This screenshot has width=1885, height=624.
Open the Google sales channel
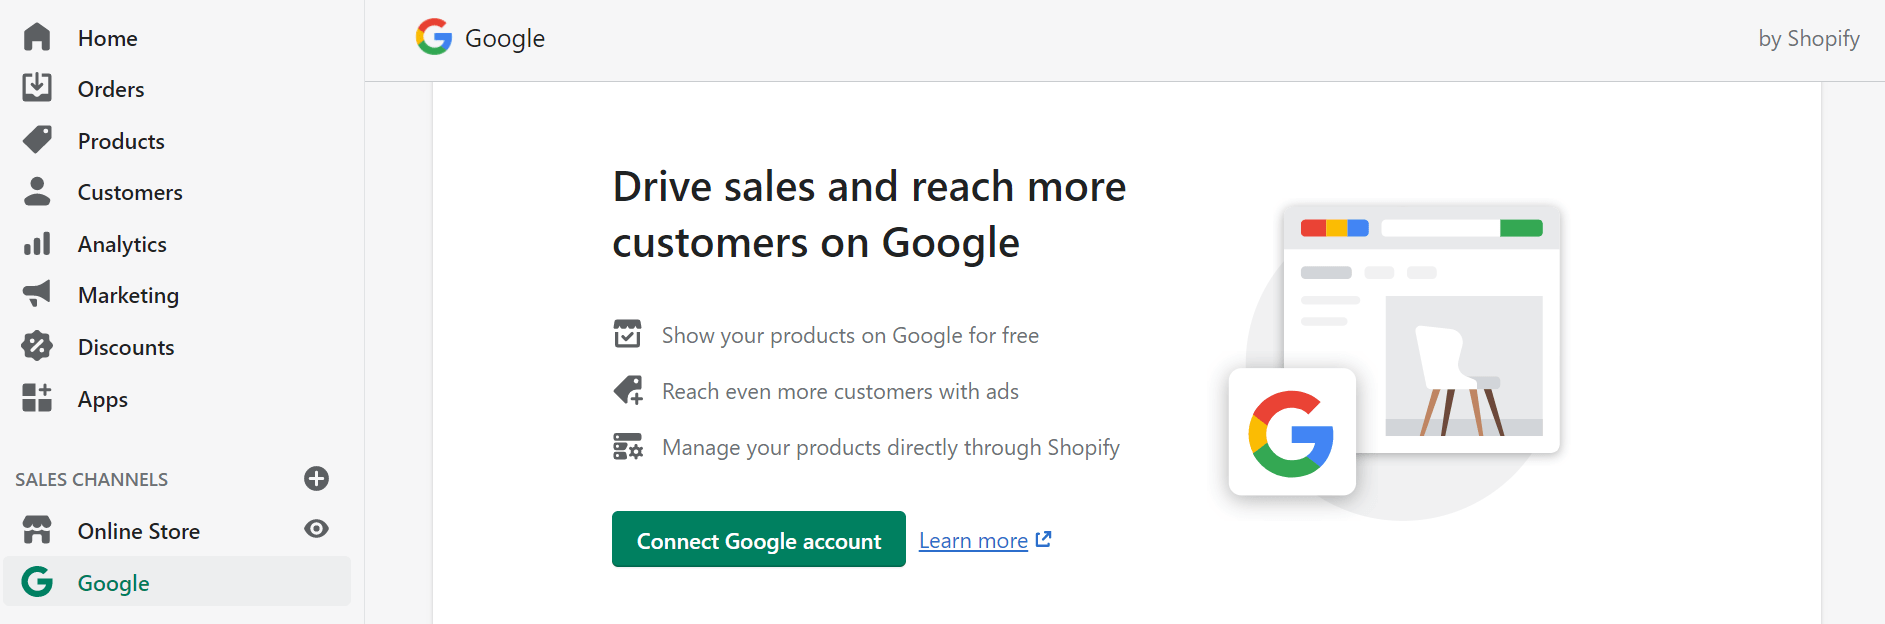(x=178, y=582)
